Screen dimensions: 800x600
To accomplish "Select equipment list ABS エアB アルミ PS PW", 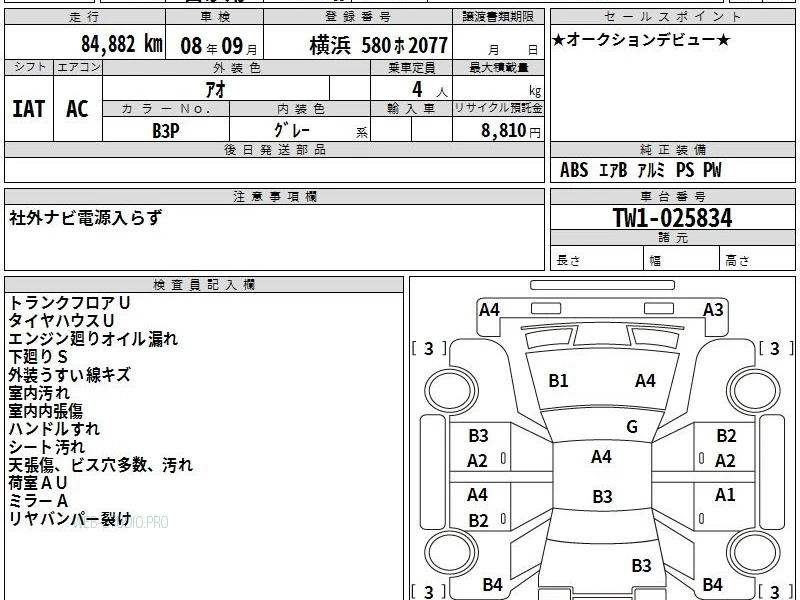I will coord(641,170).
